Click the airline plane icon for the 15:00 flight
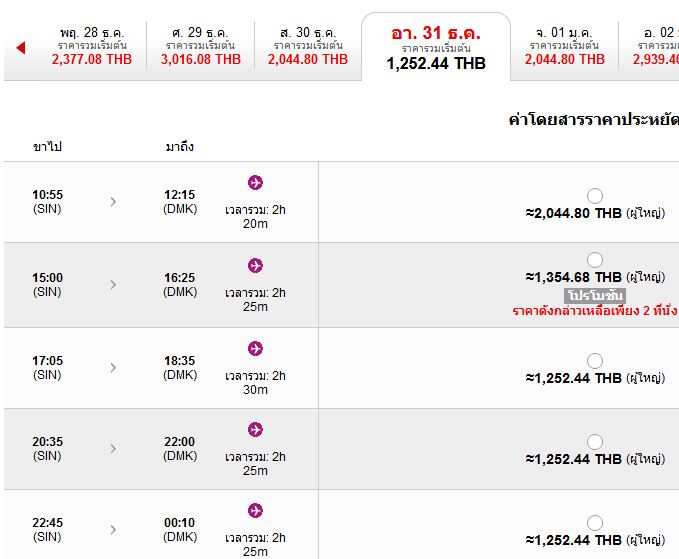The image size is (679, 559). coord(255,265)
